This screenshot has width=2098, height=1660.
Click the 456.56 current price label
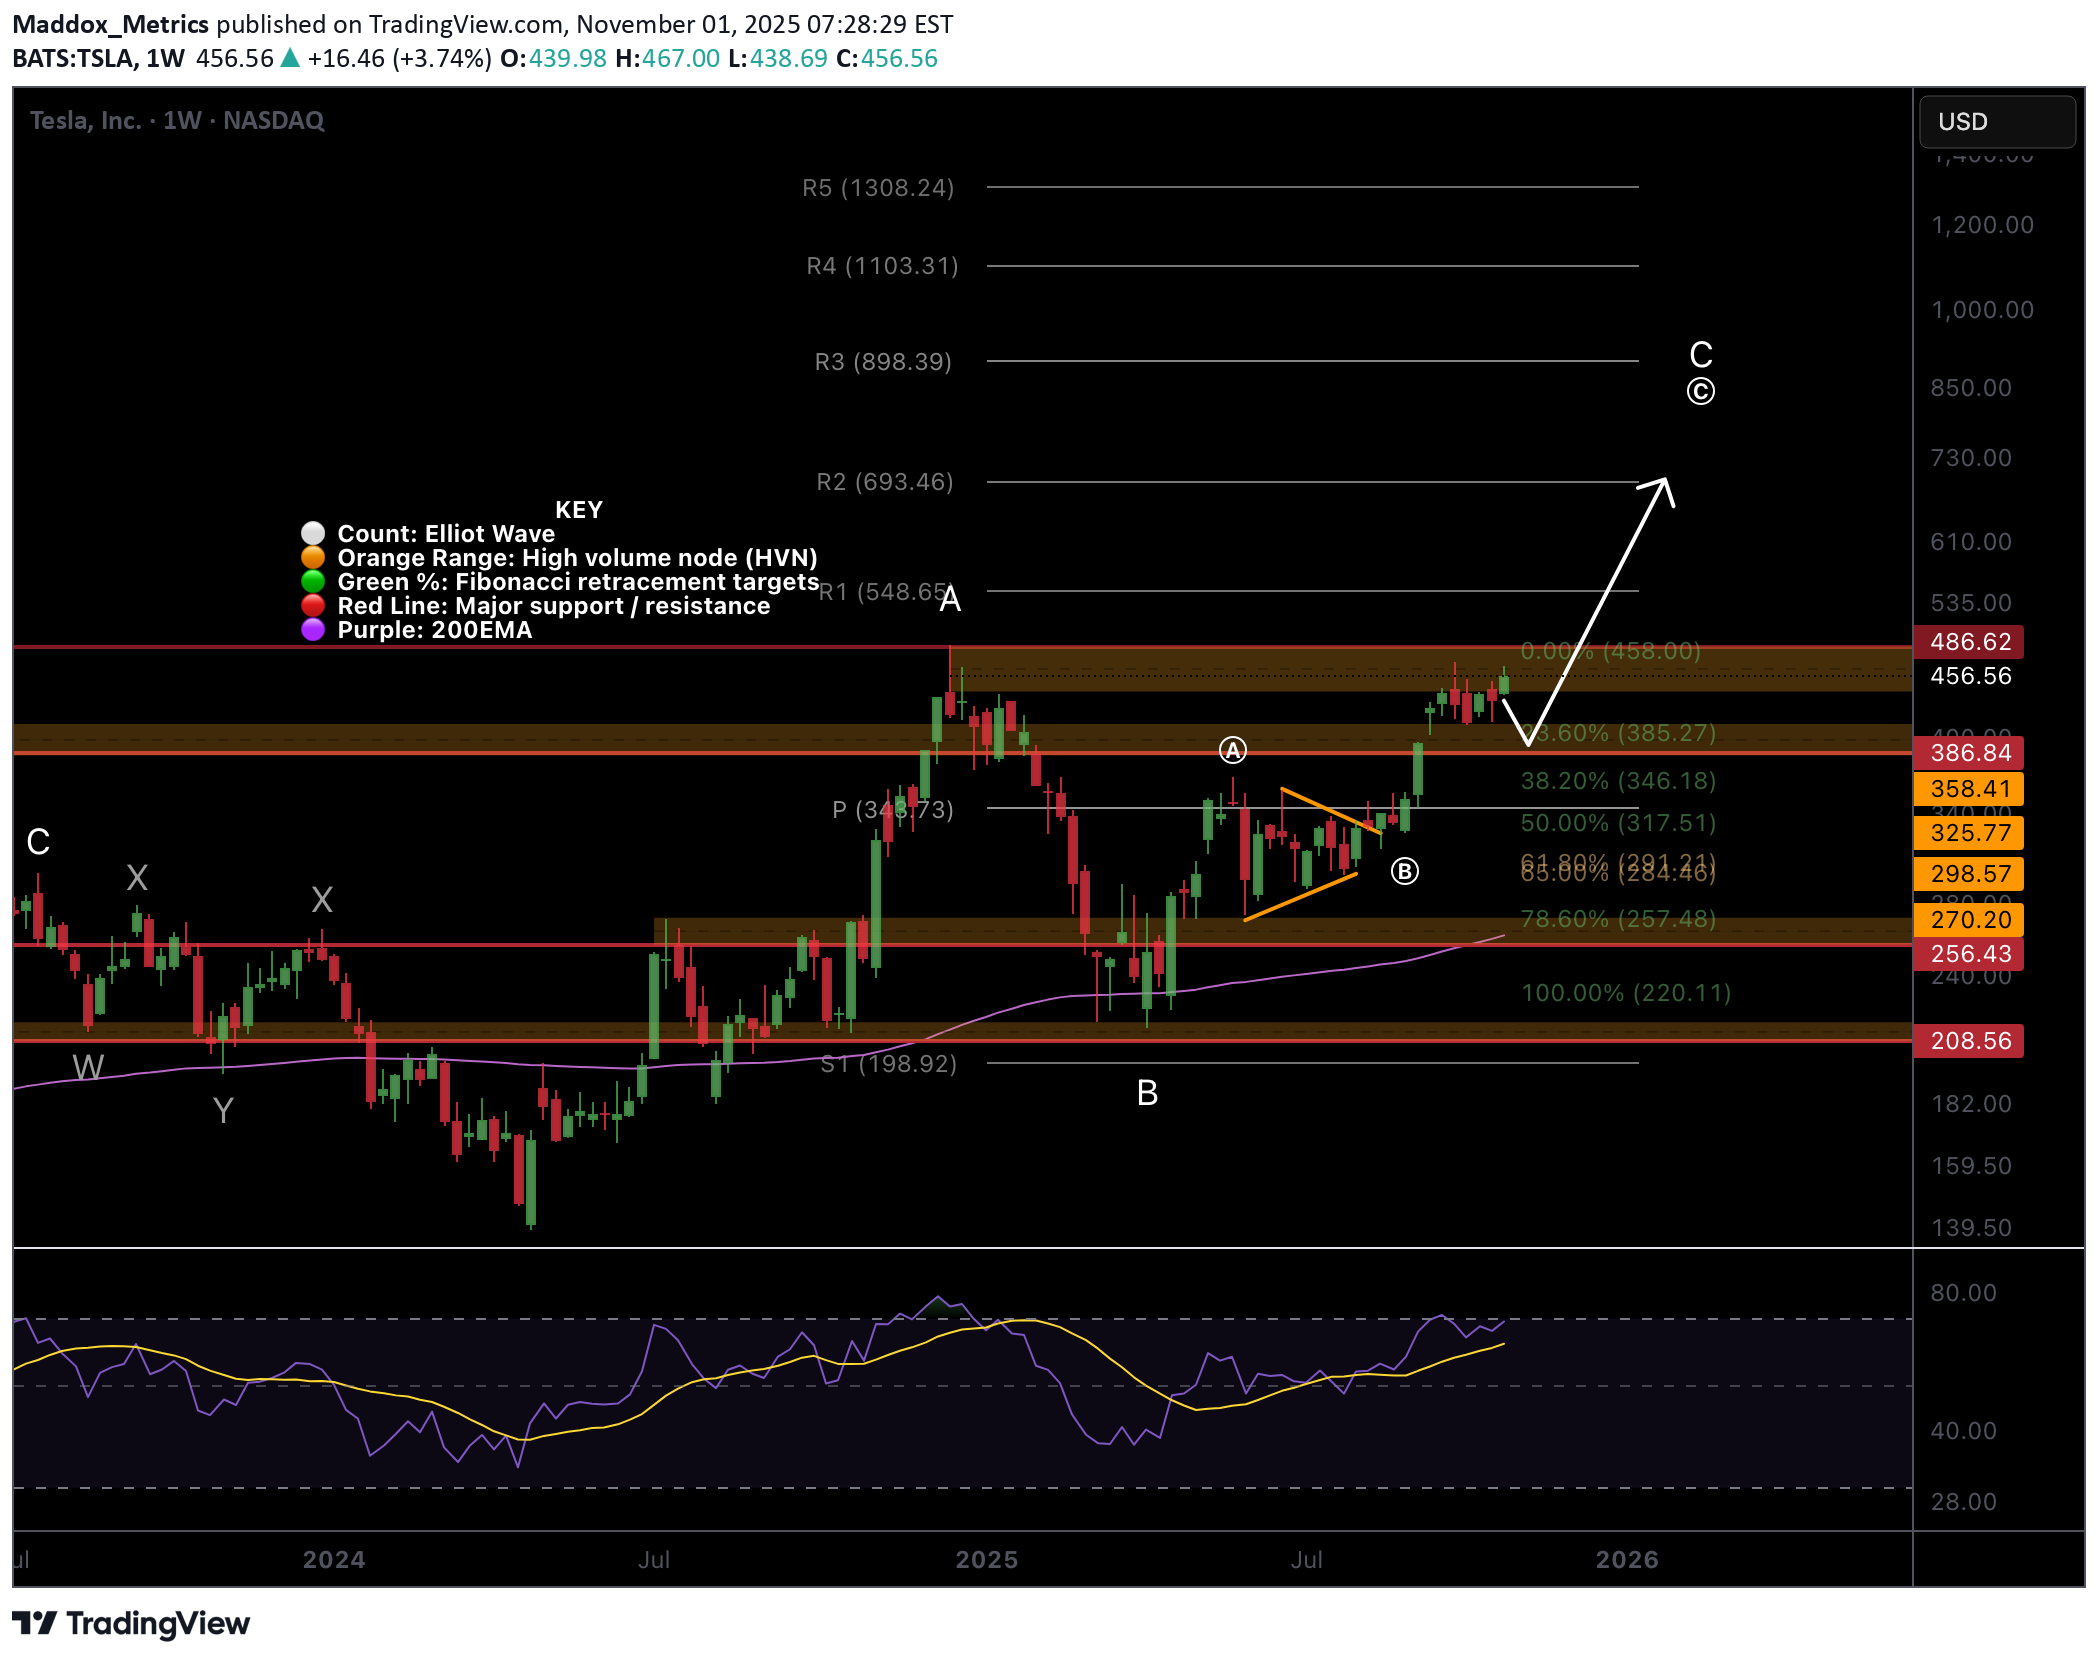(1970, 676)
